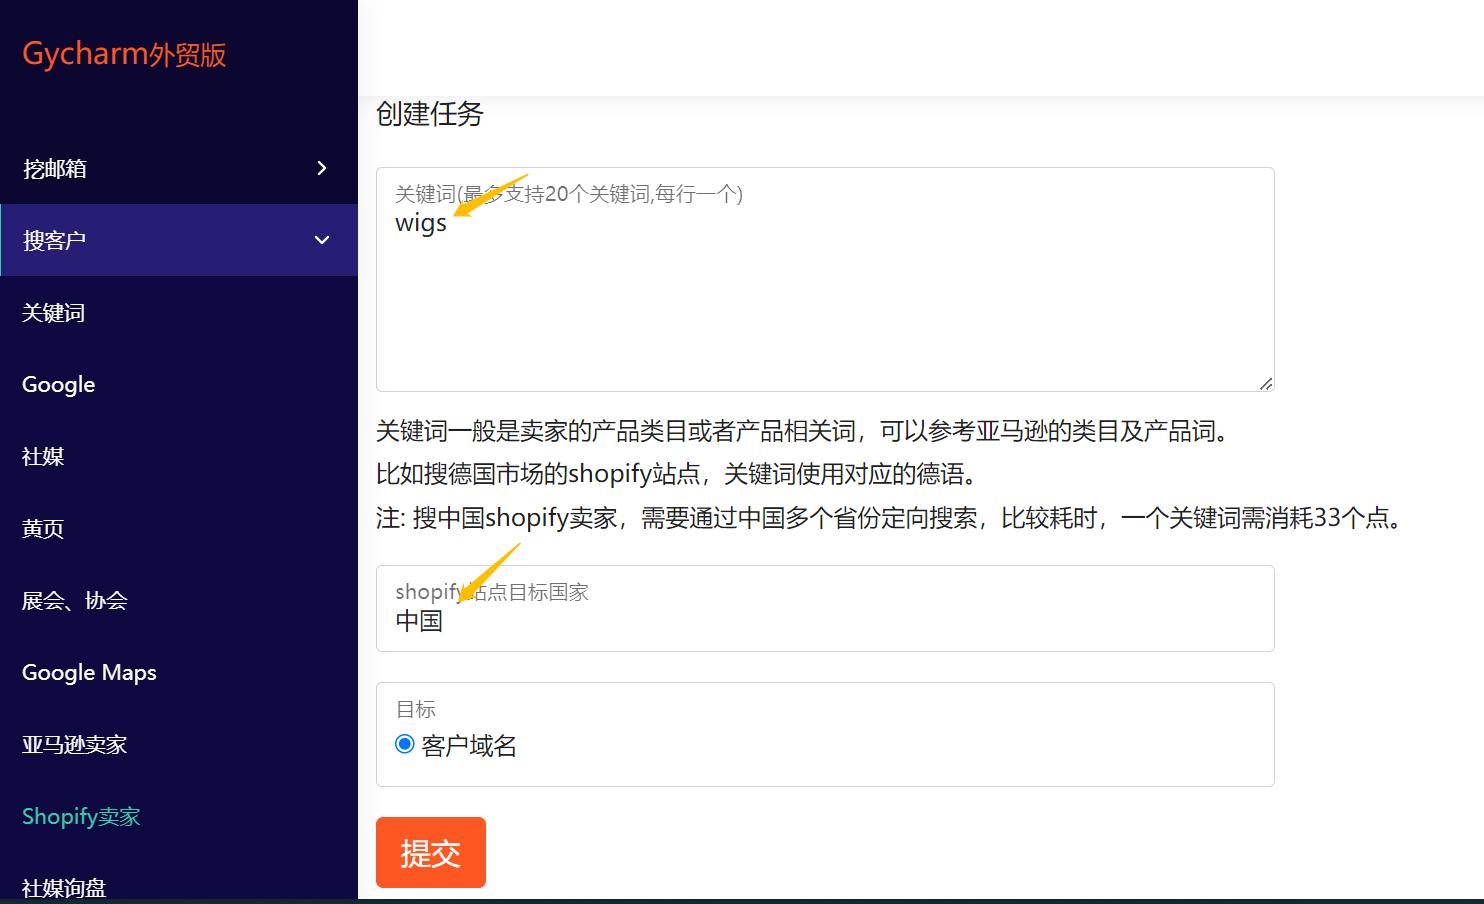Click the textarea resize handle at its corner
This screenshot has height=904, width=1484.
tap(1268, 383)
